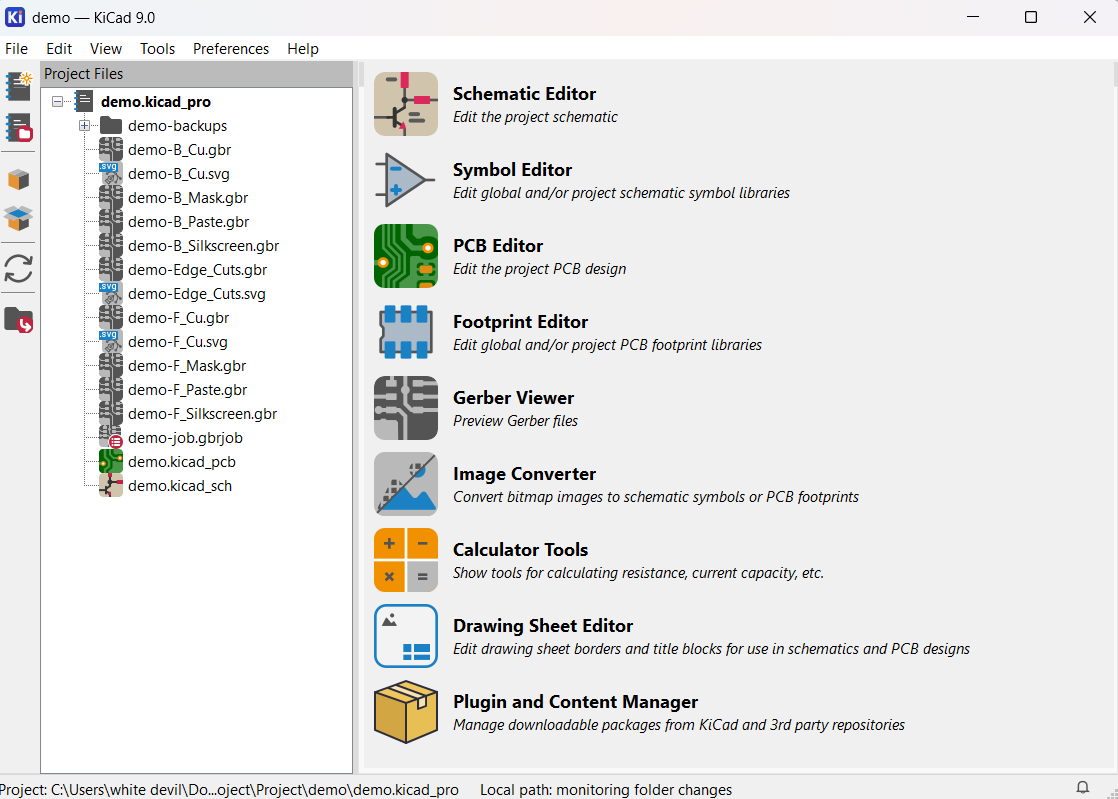Click the Drawing Sheet Editor title text
The height and width of the screenshot is (799, 1118).
coord(543,626)
